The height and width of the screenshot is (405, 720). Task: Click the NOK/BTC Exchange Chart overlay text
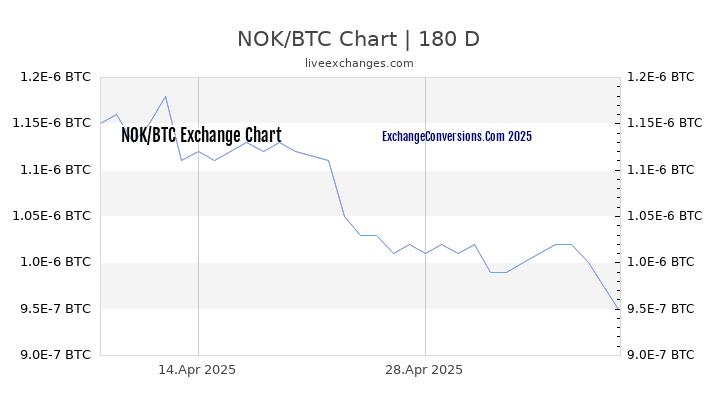201,135
